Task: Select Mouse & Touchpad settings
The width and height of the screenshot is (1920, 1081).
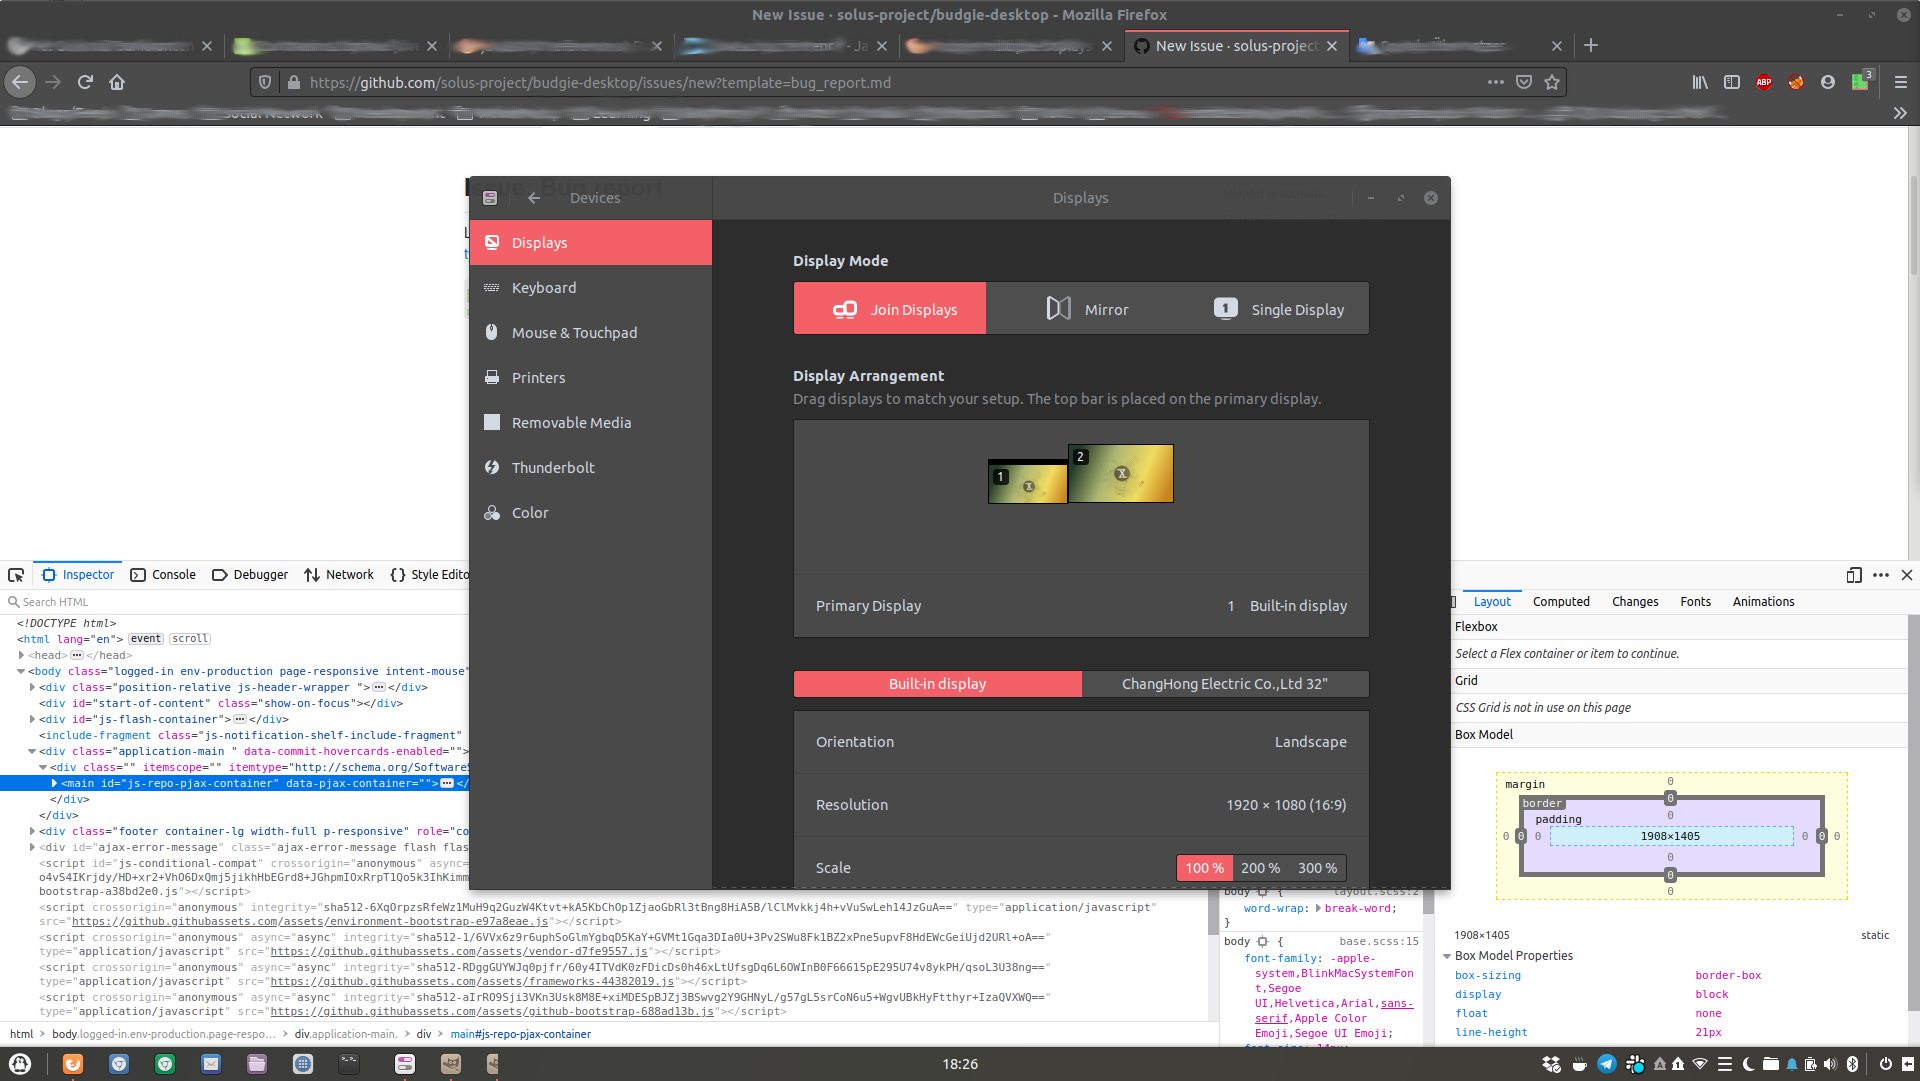Action: [x=575, y=332]
